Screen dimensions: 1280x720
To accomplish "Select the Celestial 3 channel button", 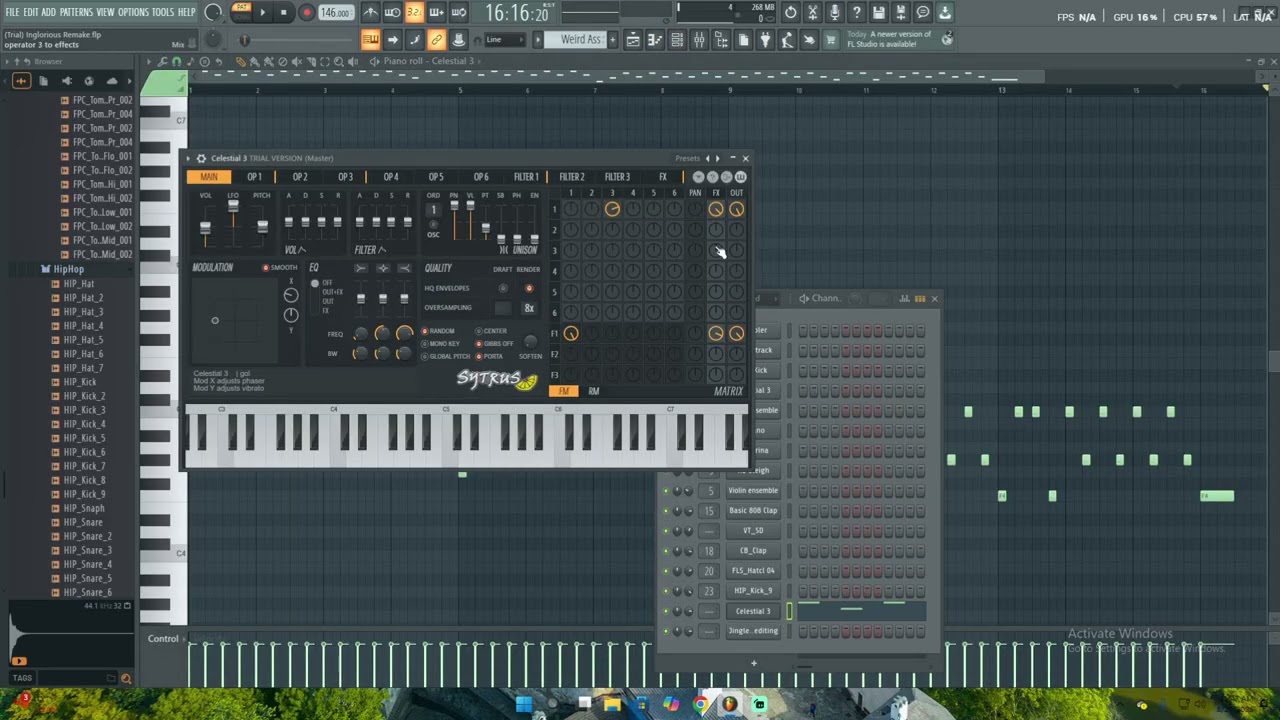I will click(x=753, y=611).
